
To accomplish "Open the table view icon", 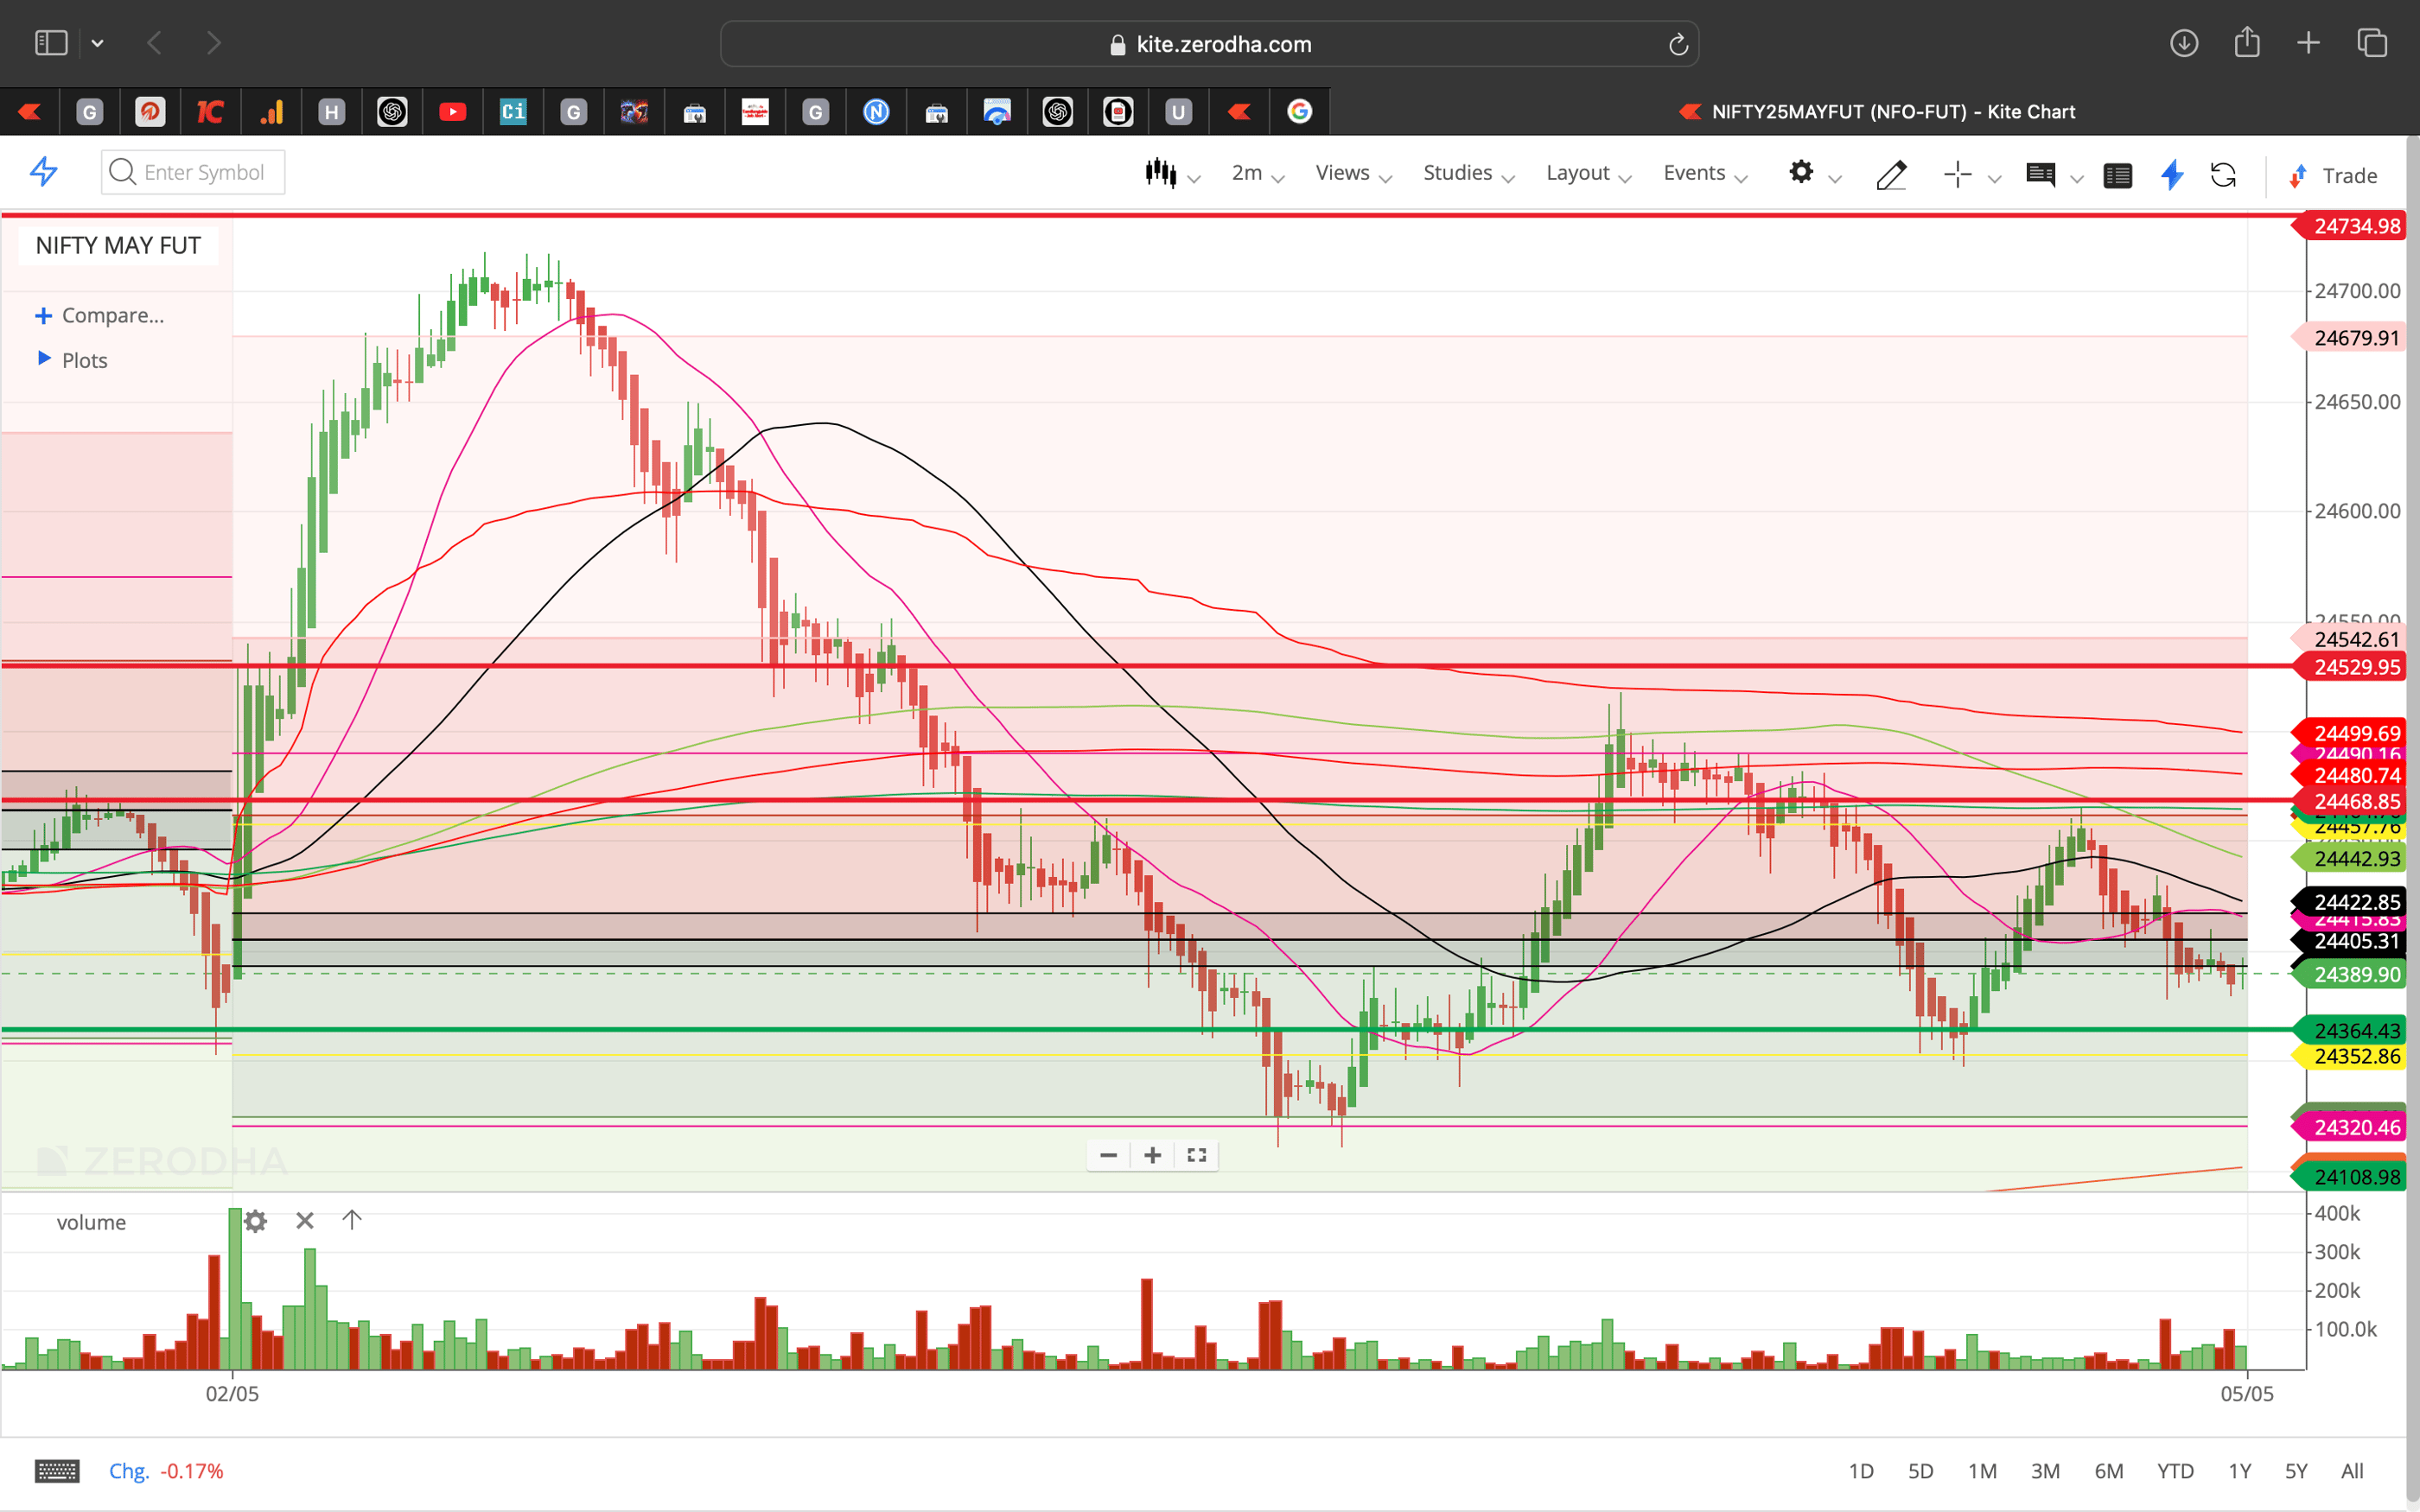I will click(2118, 175).
